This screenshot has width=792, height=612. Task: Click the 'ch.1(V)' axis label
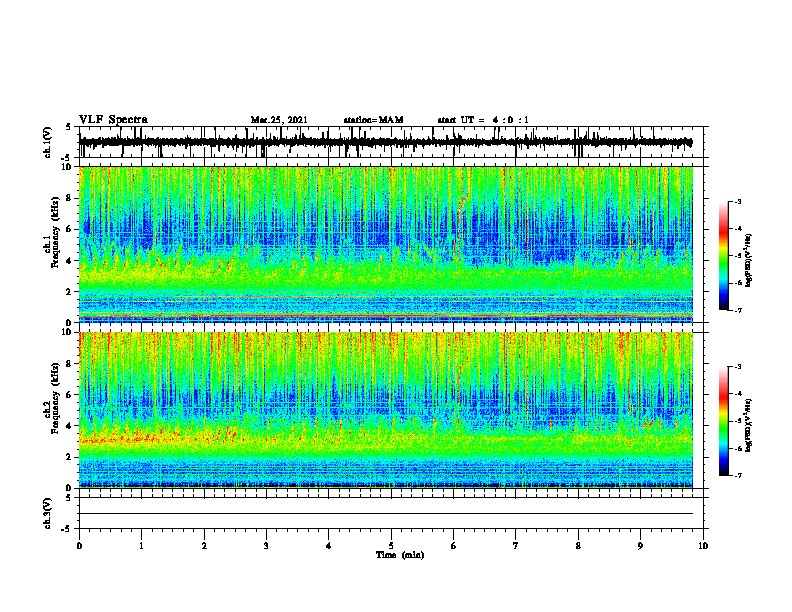coord(47,142)
